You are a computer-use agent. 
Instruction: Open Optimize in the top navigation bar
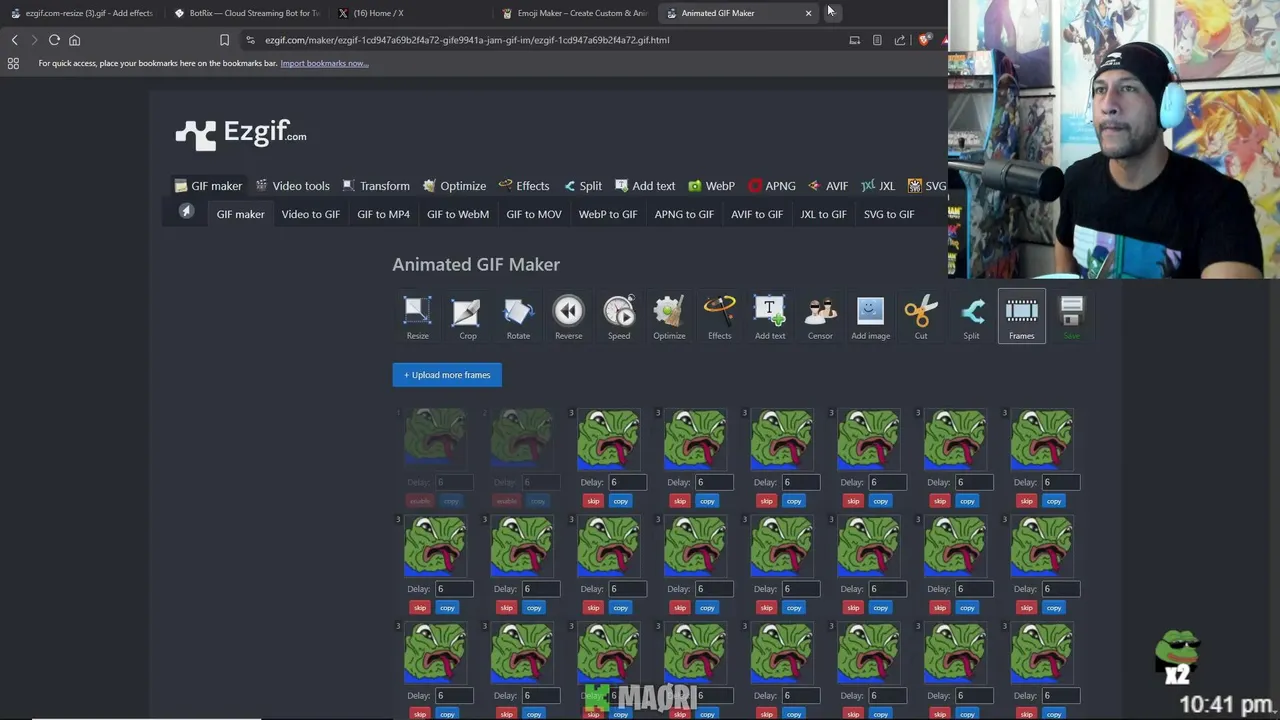pyautogui.click(x=454, y=186)
